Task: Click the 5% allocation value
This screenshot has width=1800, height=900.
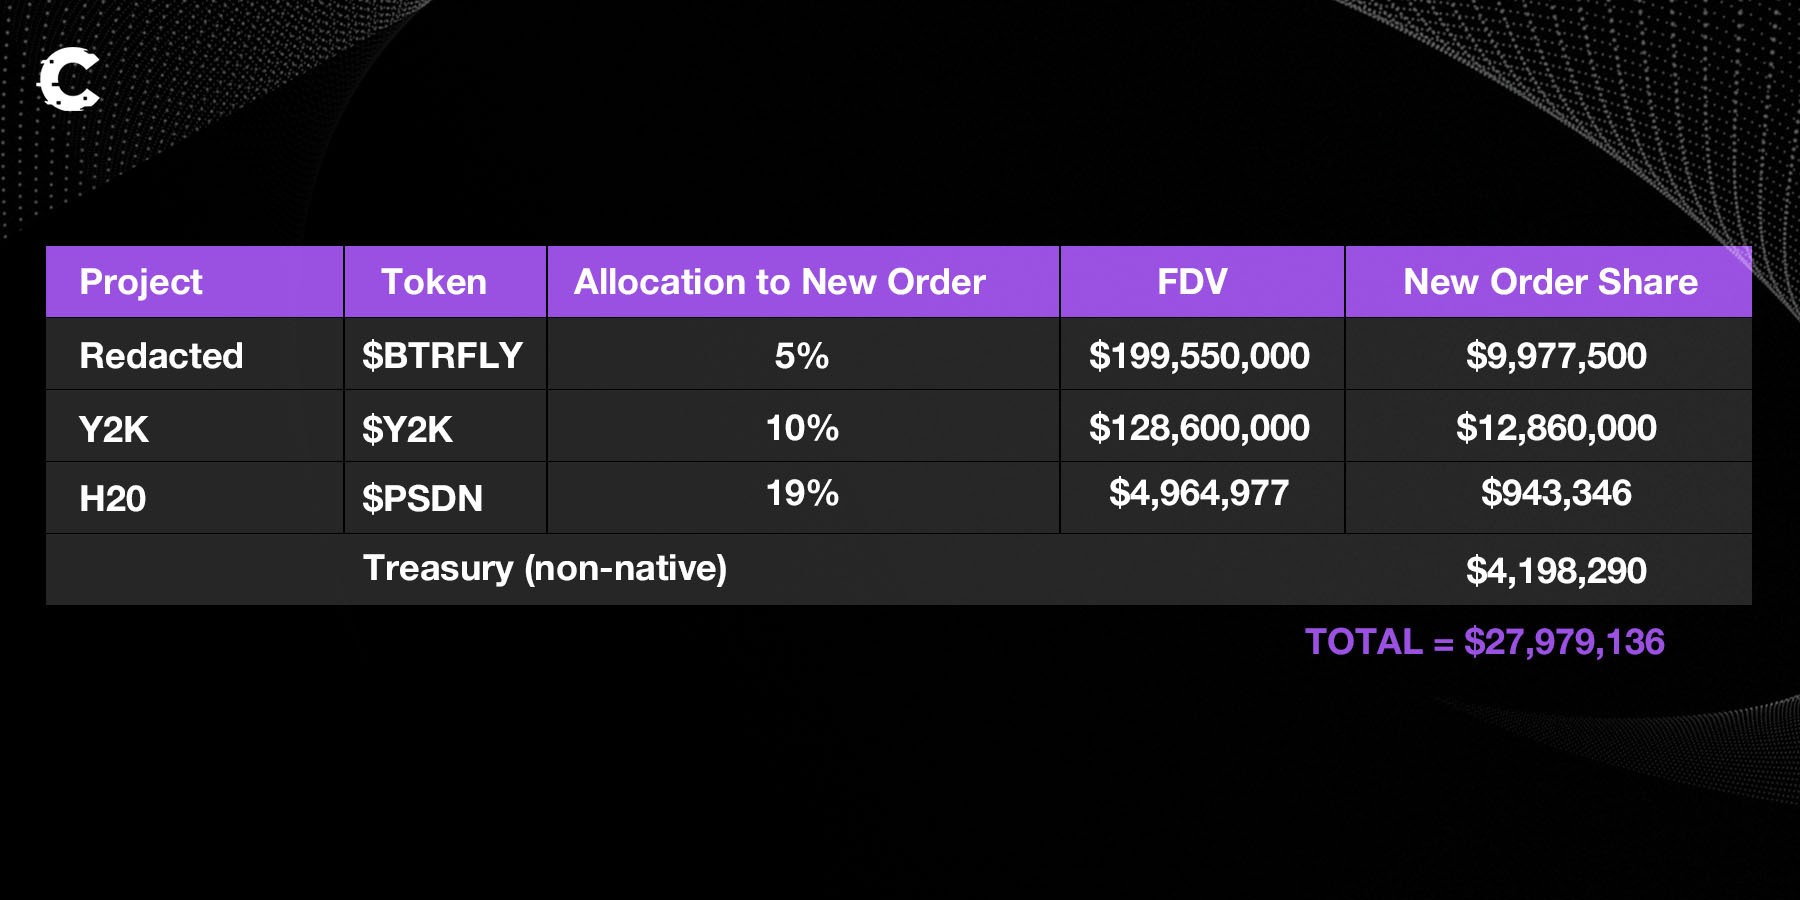Action: point(802,356)
